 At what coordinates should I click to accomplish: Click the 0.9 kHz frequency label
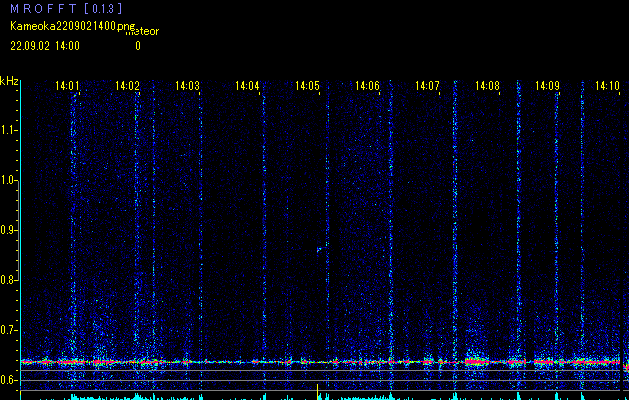tap(8, 230)
